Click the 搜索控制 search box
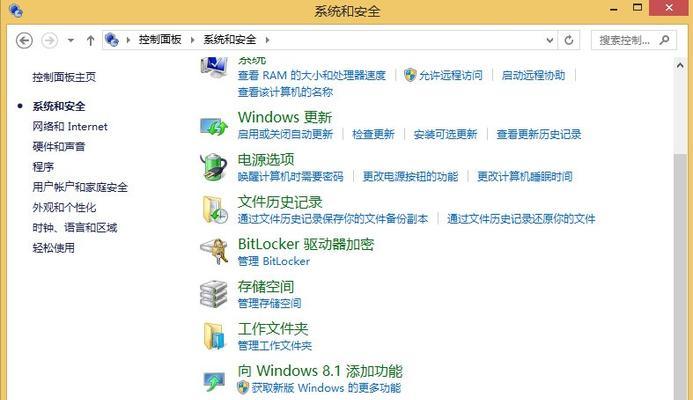Screen dimensions: 693x400 pyautogui.click(x=634, y=40)
